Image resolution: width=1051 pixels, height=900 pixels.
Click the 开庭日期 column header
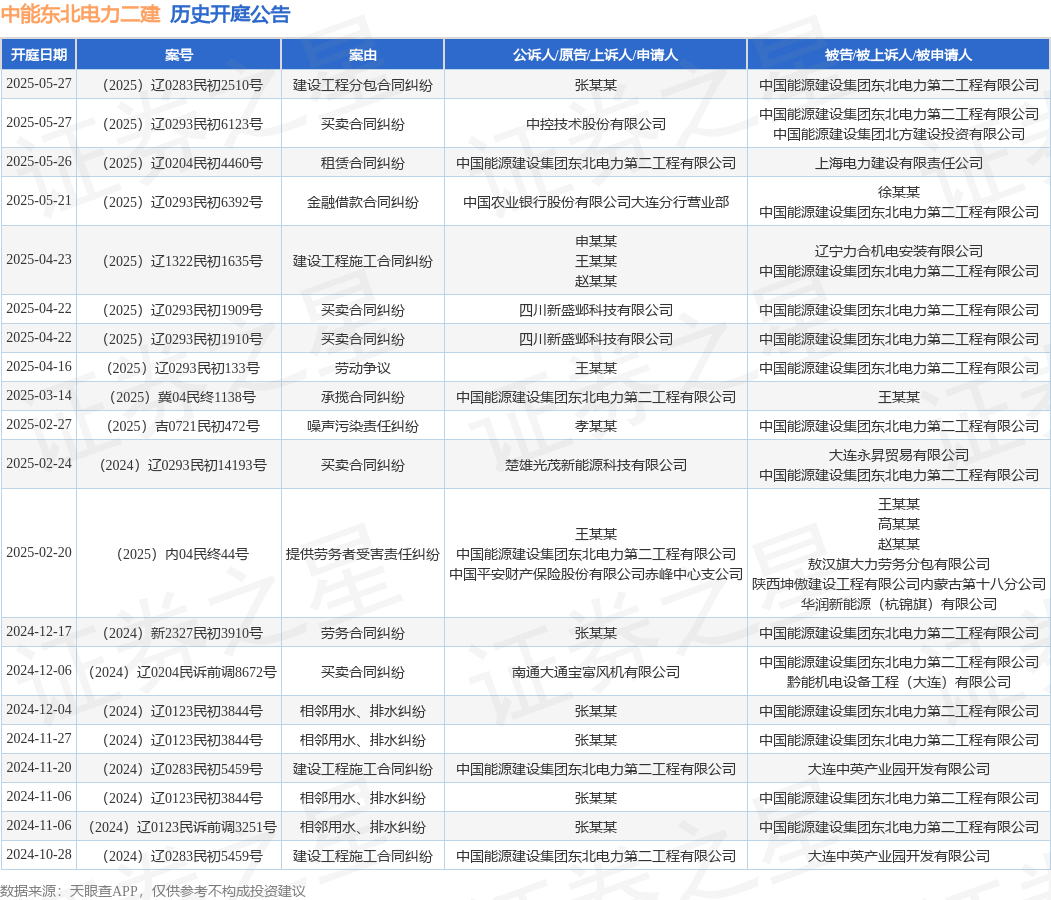tap(39, 54)
